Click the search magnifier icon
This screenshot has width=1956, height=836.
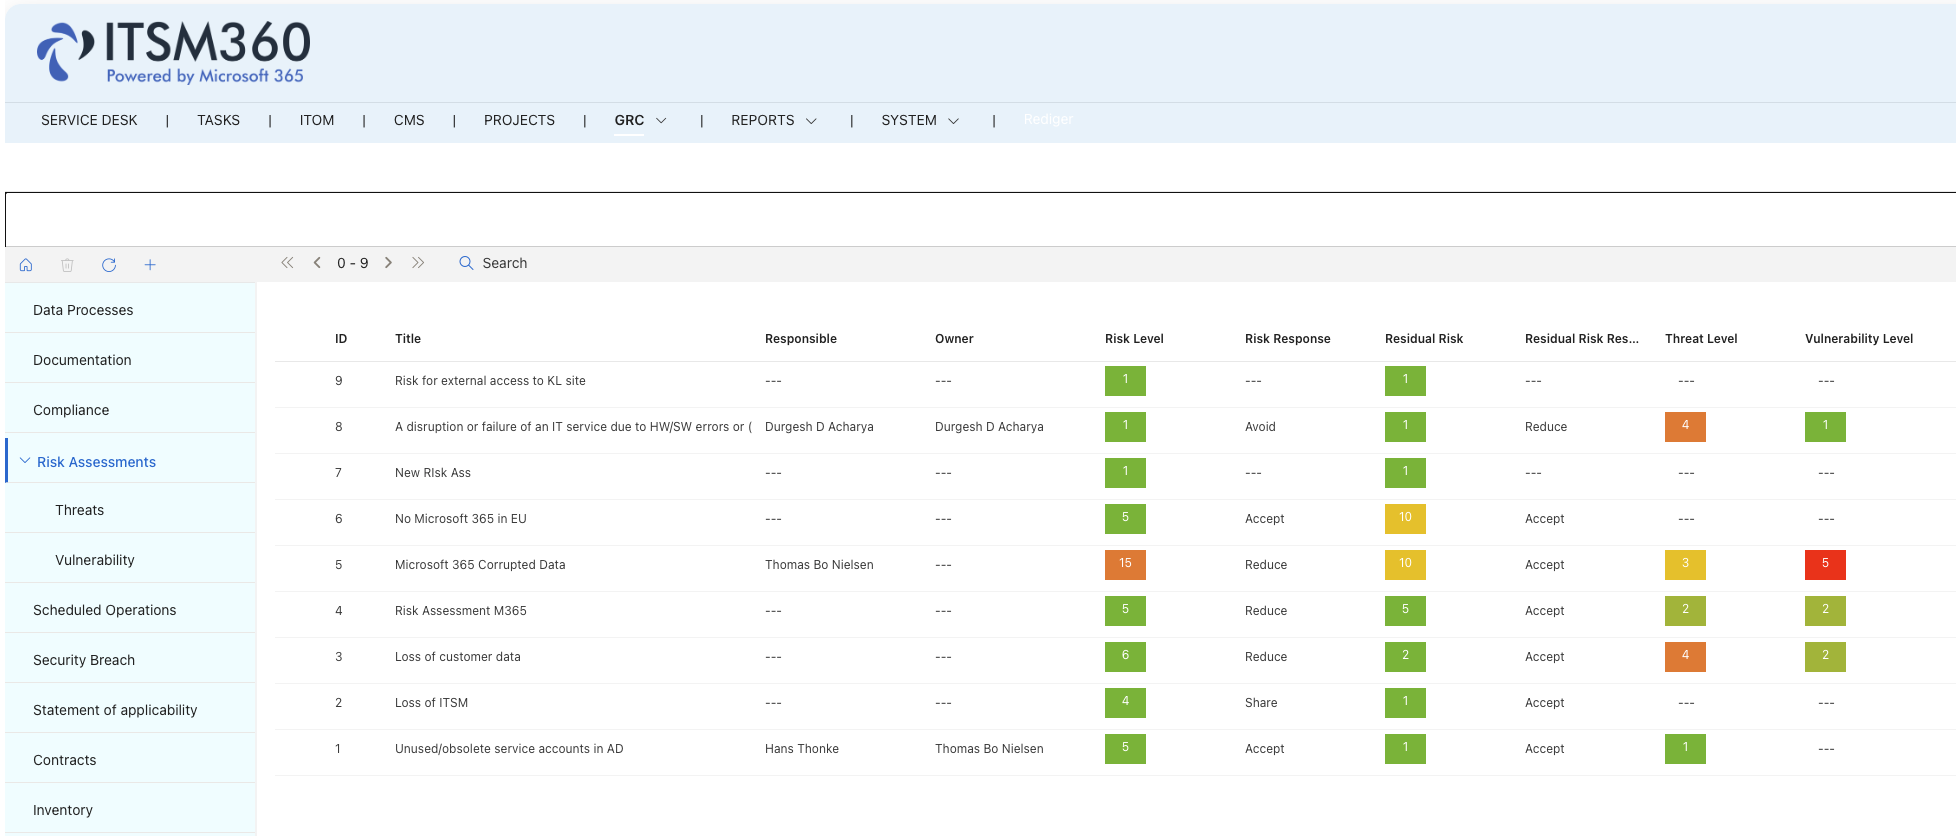[x=466, y=263]
